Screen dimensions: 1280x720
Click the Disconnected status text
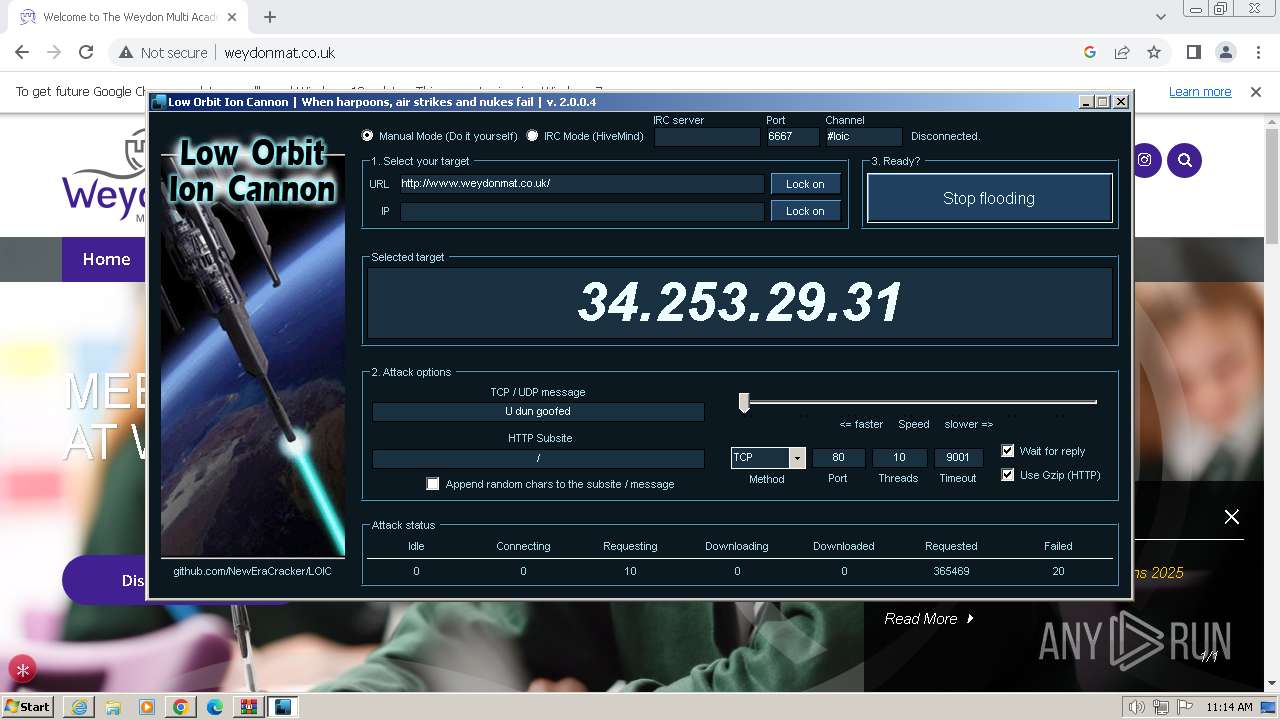945,136
